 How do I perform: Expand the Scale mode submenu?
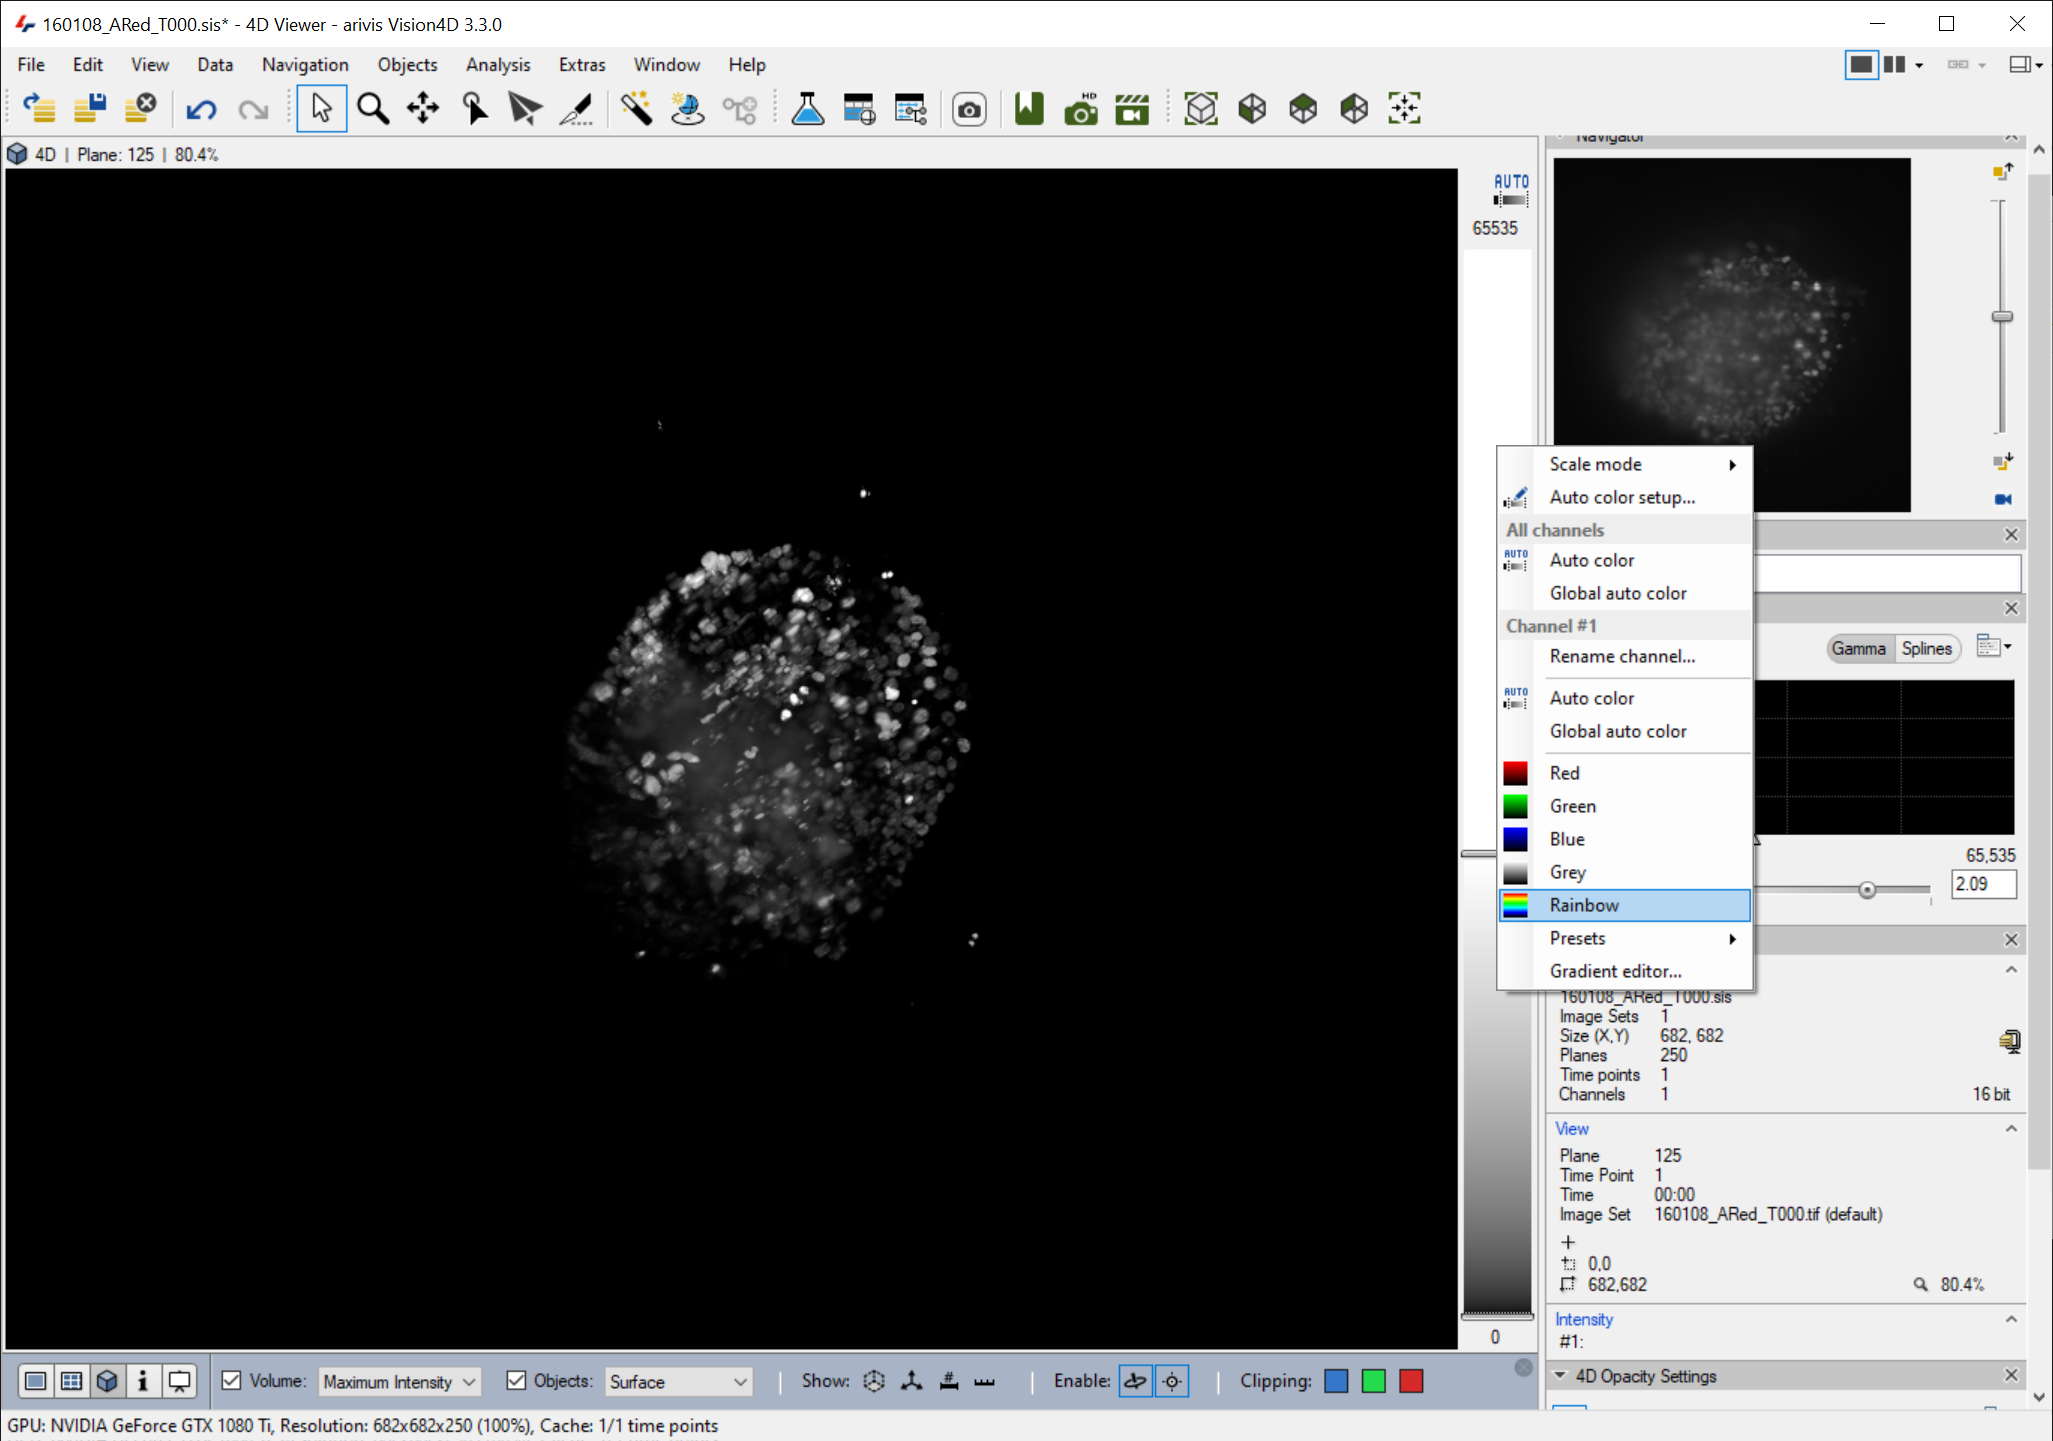coord(1595,464)
